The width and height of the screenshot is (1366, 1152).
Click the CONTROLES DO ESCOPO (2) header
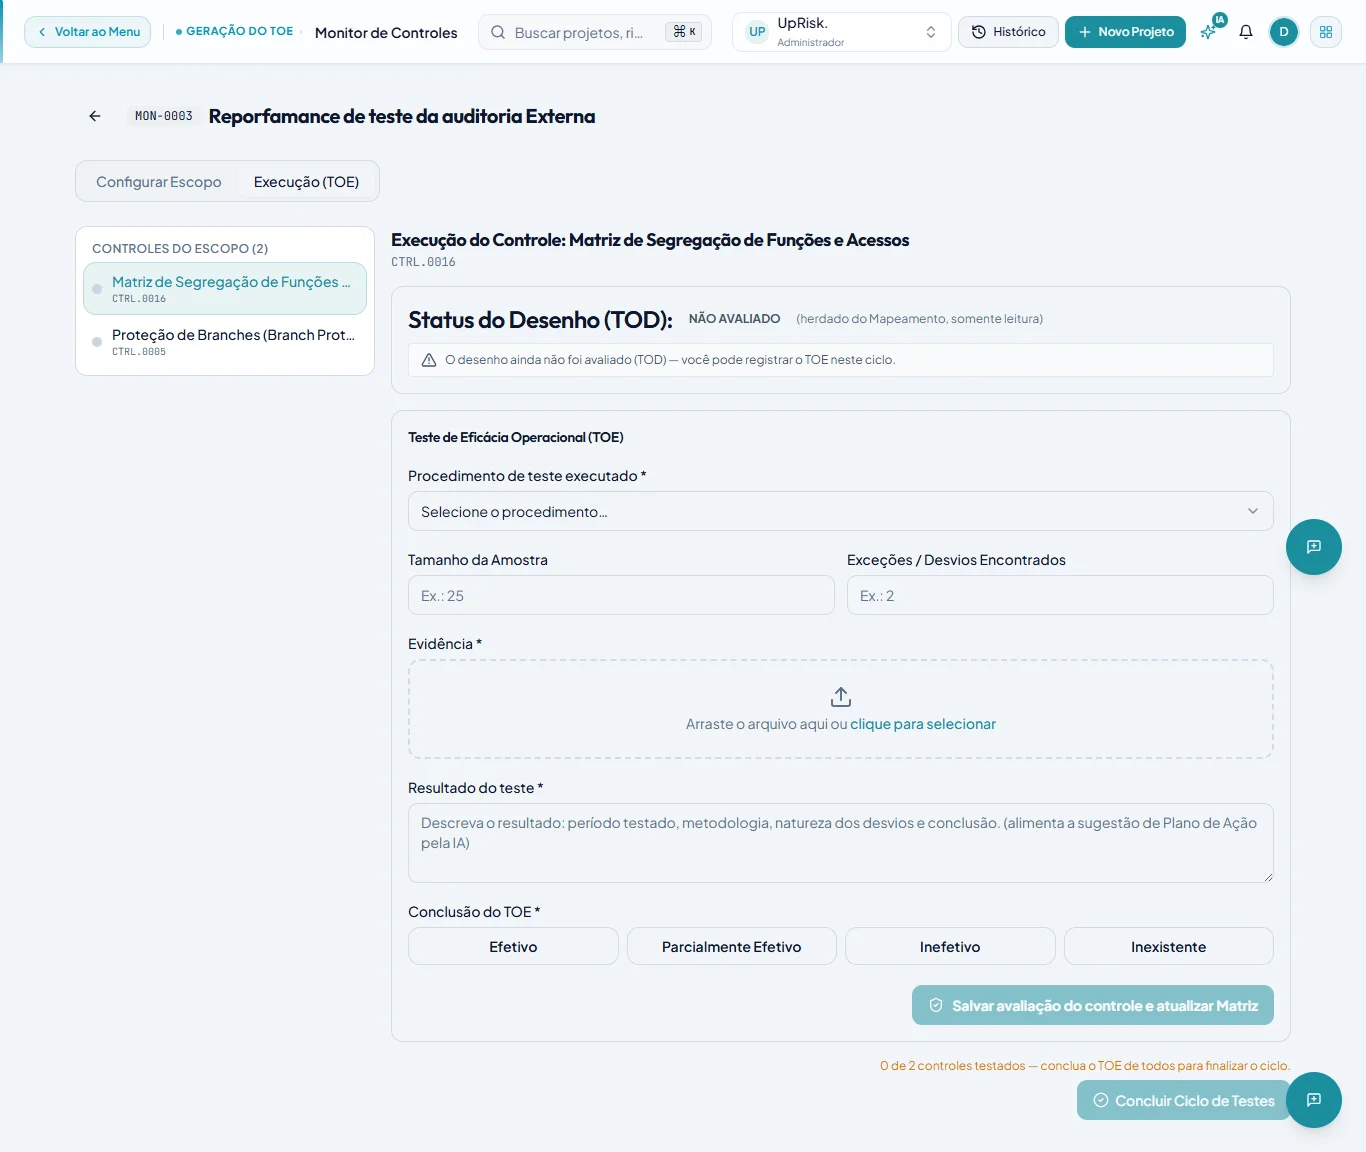pos(180,248)
